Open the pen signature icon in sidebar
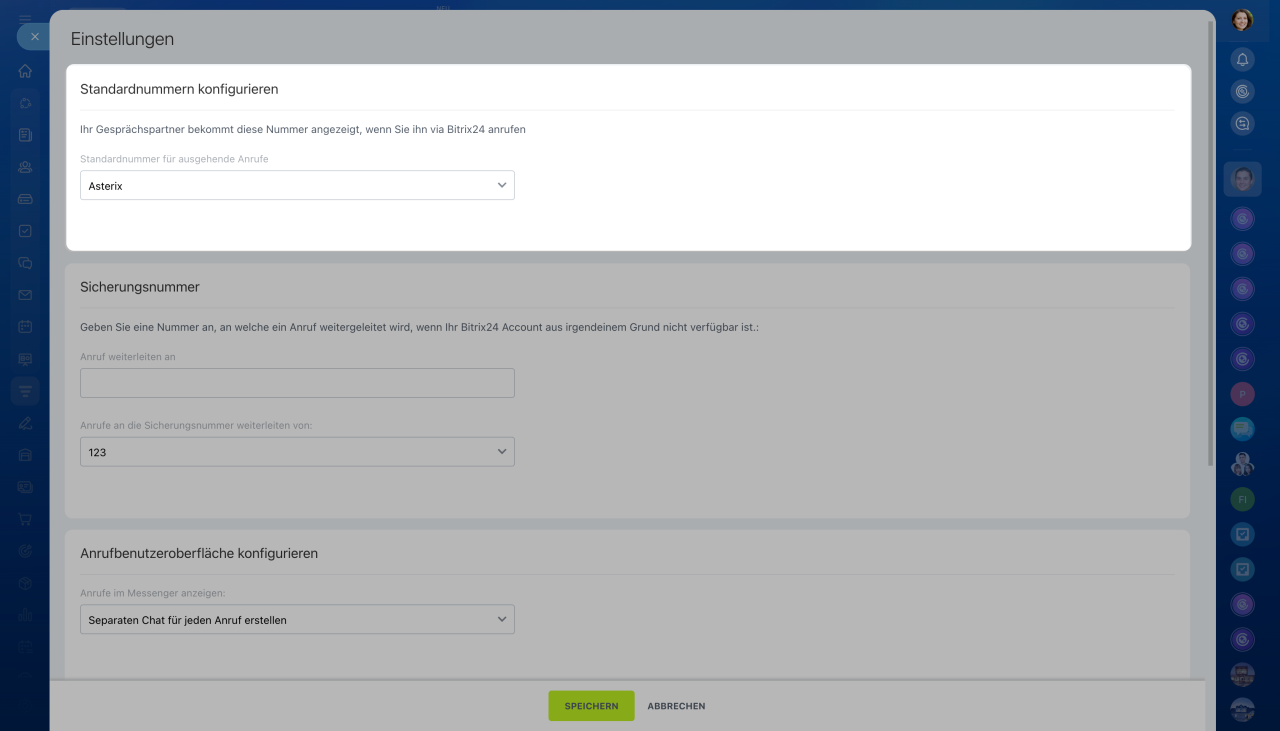 tap(25, 423)
